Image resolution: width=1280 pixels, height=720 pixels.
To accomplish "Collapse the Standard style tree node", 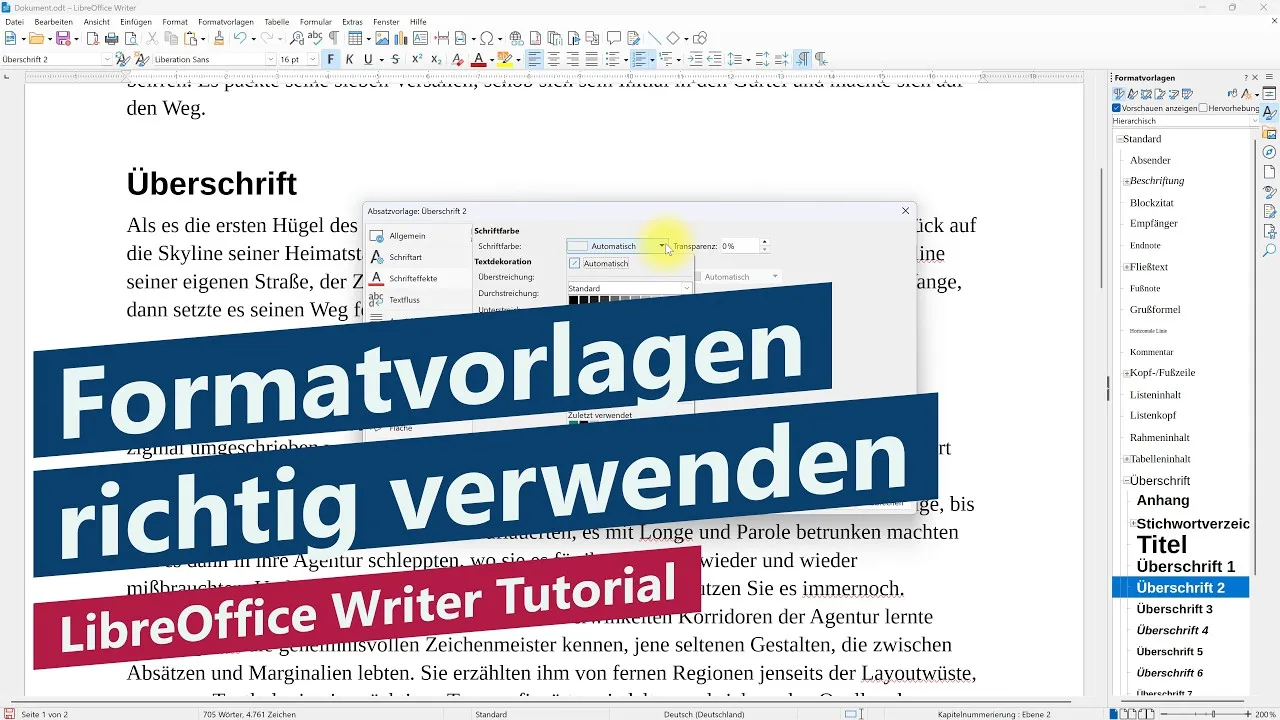I will [1119, 139].
